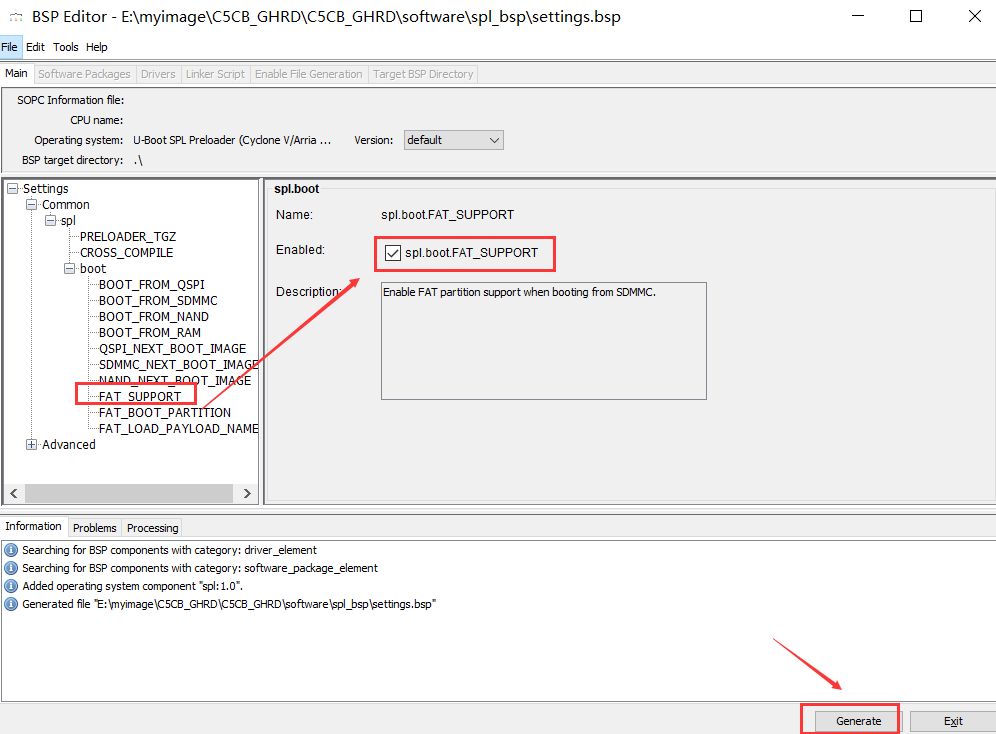Viewport: 996px width, 734px height.
Task: Select the 'Generated file' log message
Action: click(x=229, y=604)
